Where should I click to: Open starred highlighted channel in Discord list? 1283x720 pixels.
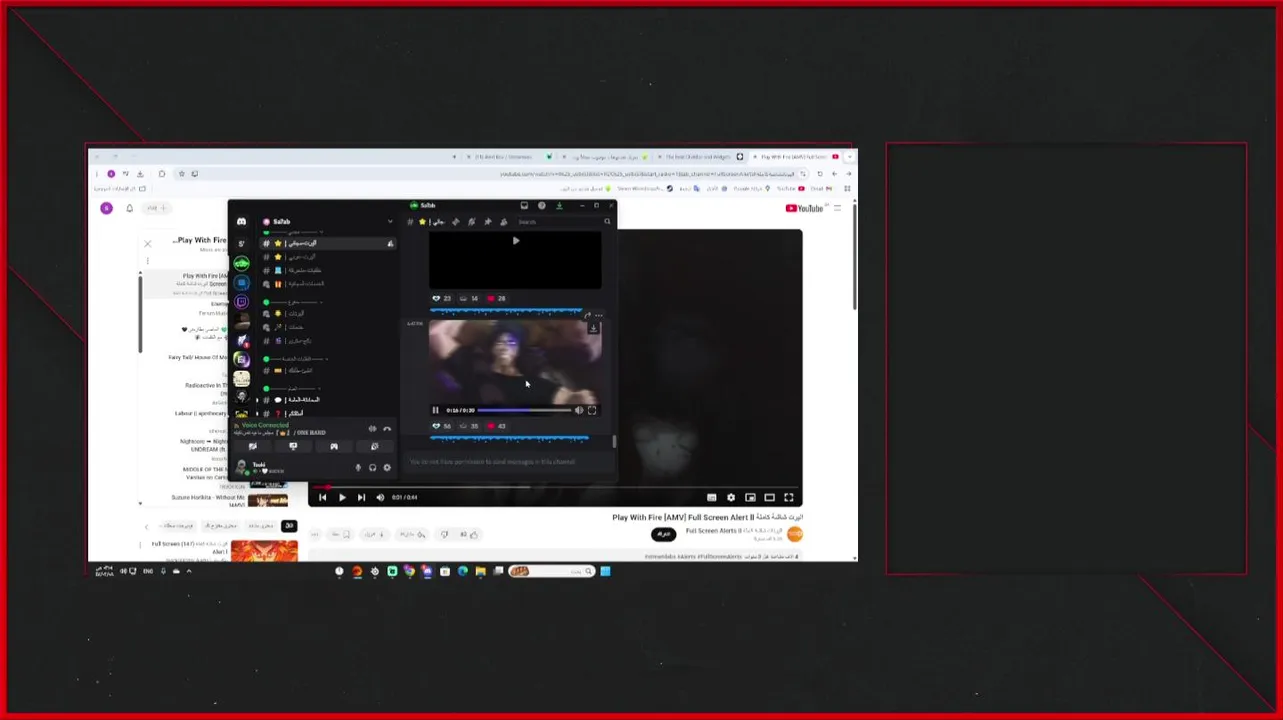click(x=328, y=243)
